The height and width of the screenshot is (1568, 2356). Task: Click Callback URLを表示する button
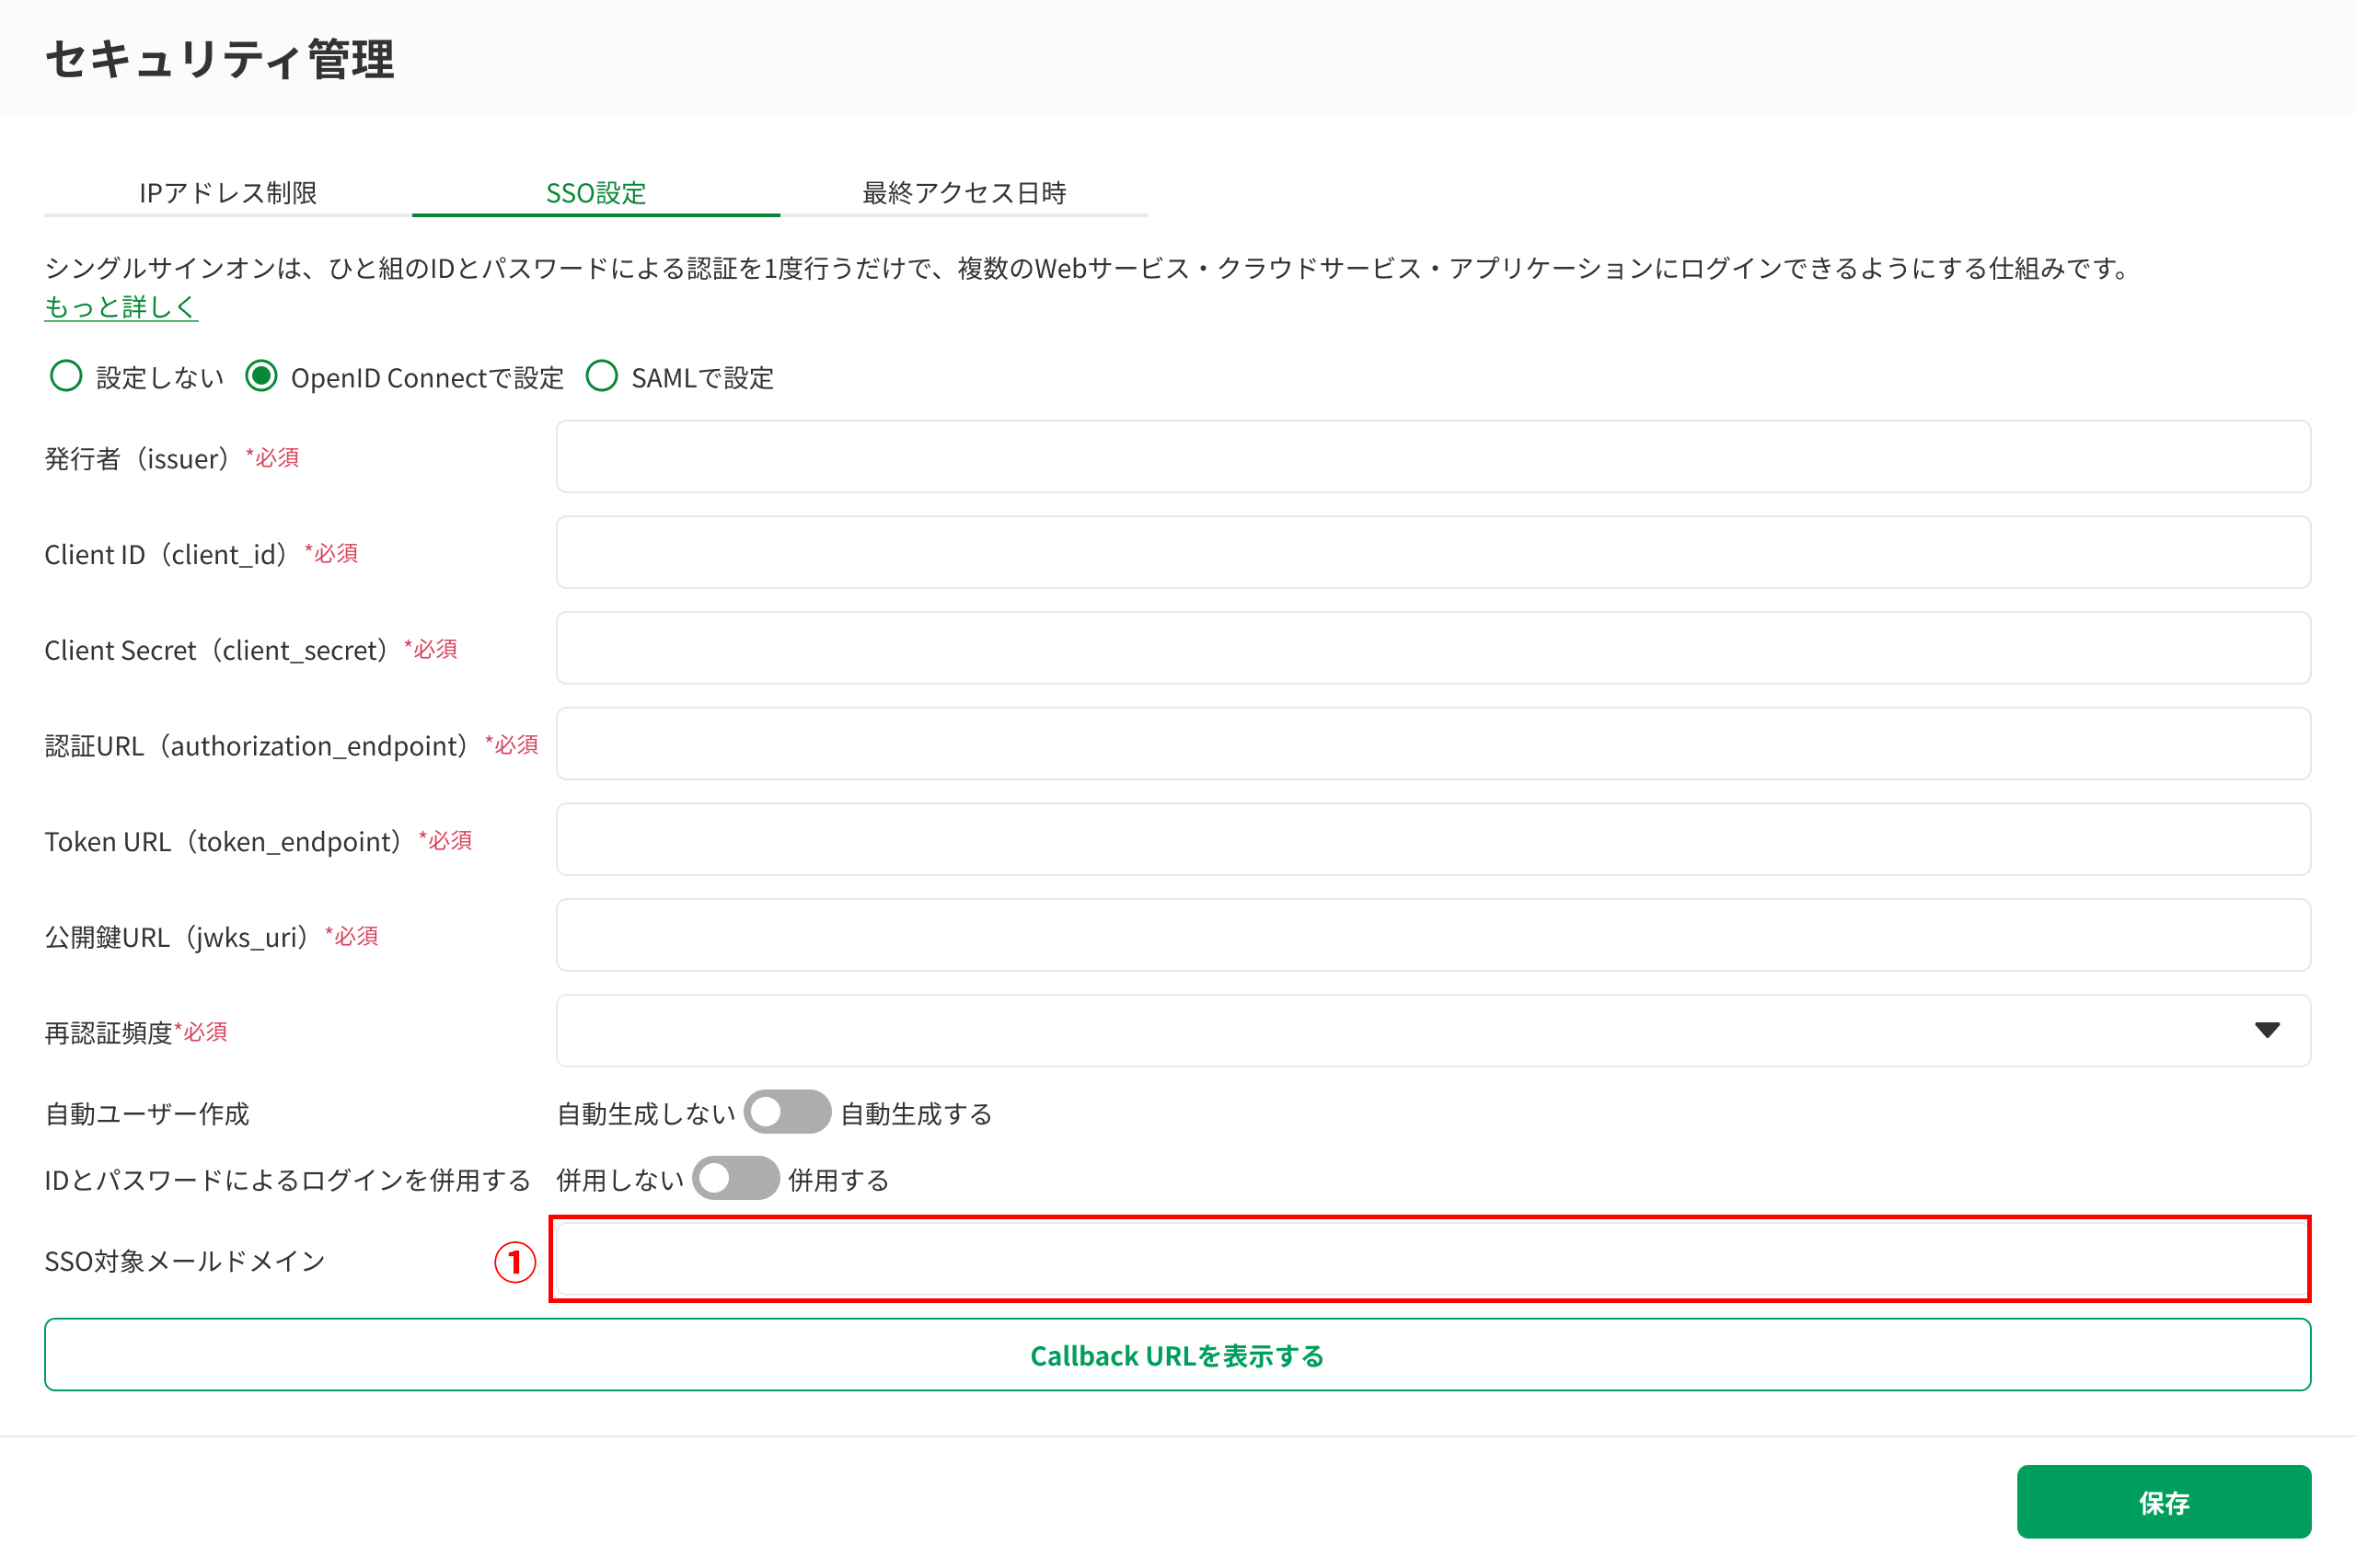(x=1177, y=1355)
